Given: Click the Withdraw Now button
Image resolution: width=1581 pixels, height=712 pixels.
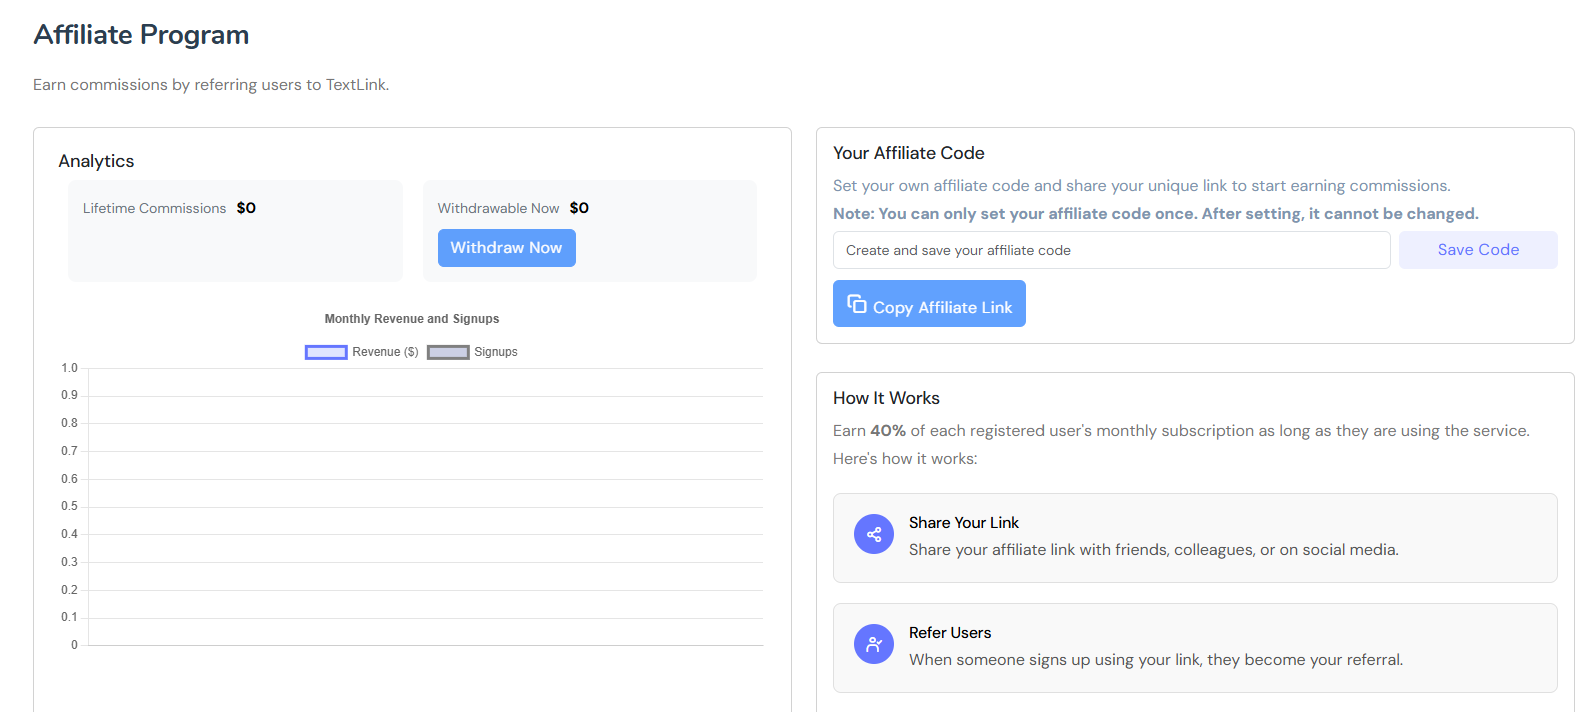Looking at the screenshot, I should click(x=506, y=248).
